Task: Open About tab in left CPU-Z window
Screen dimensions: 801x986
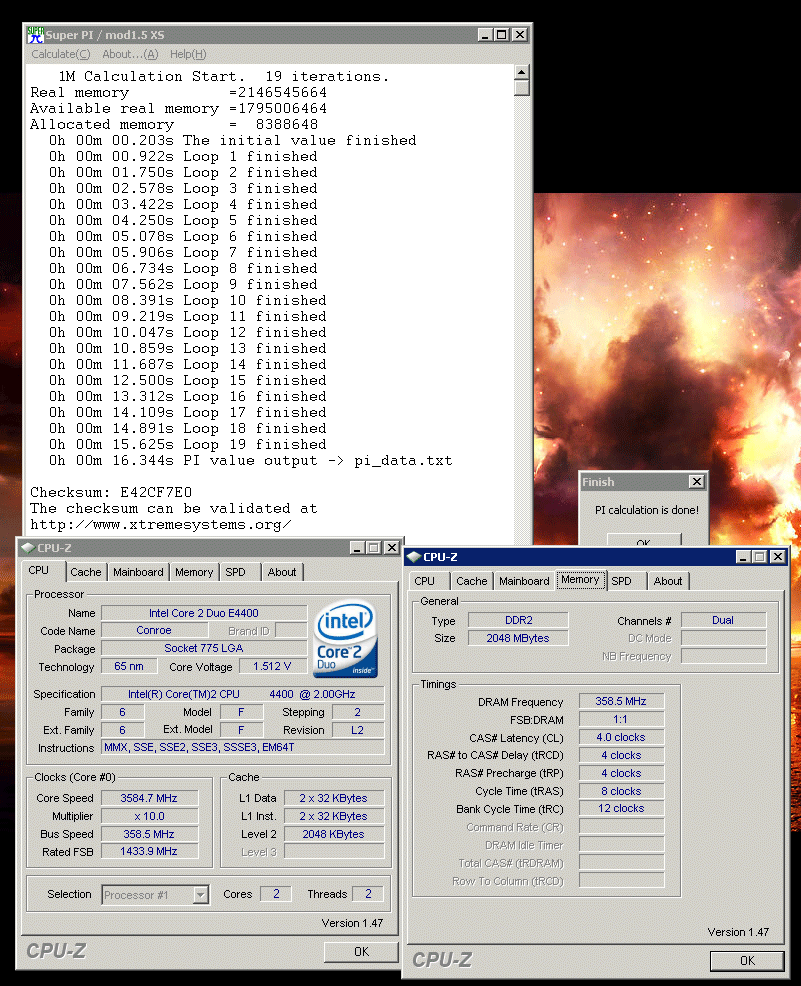Action: (x=282, y=572)
